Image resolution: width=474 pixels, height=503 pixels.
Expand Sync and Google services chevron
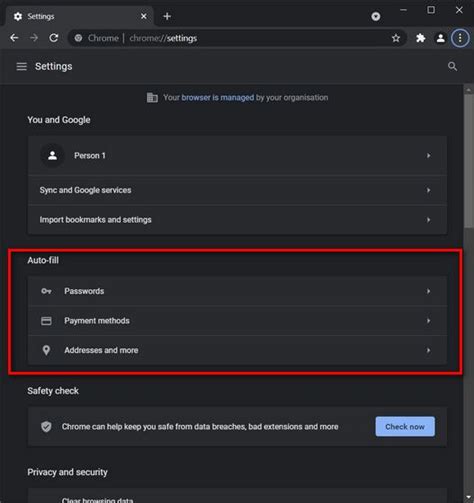click(428, 190)
